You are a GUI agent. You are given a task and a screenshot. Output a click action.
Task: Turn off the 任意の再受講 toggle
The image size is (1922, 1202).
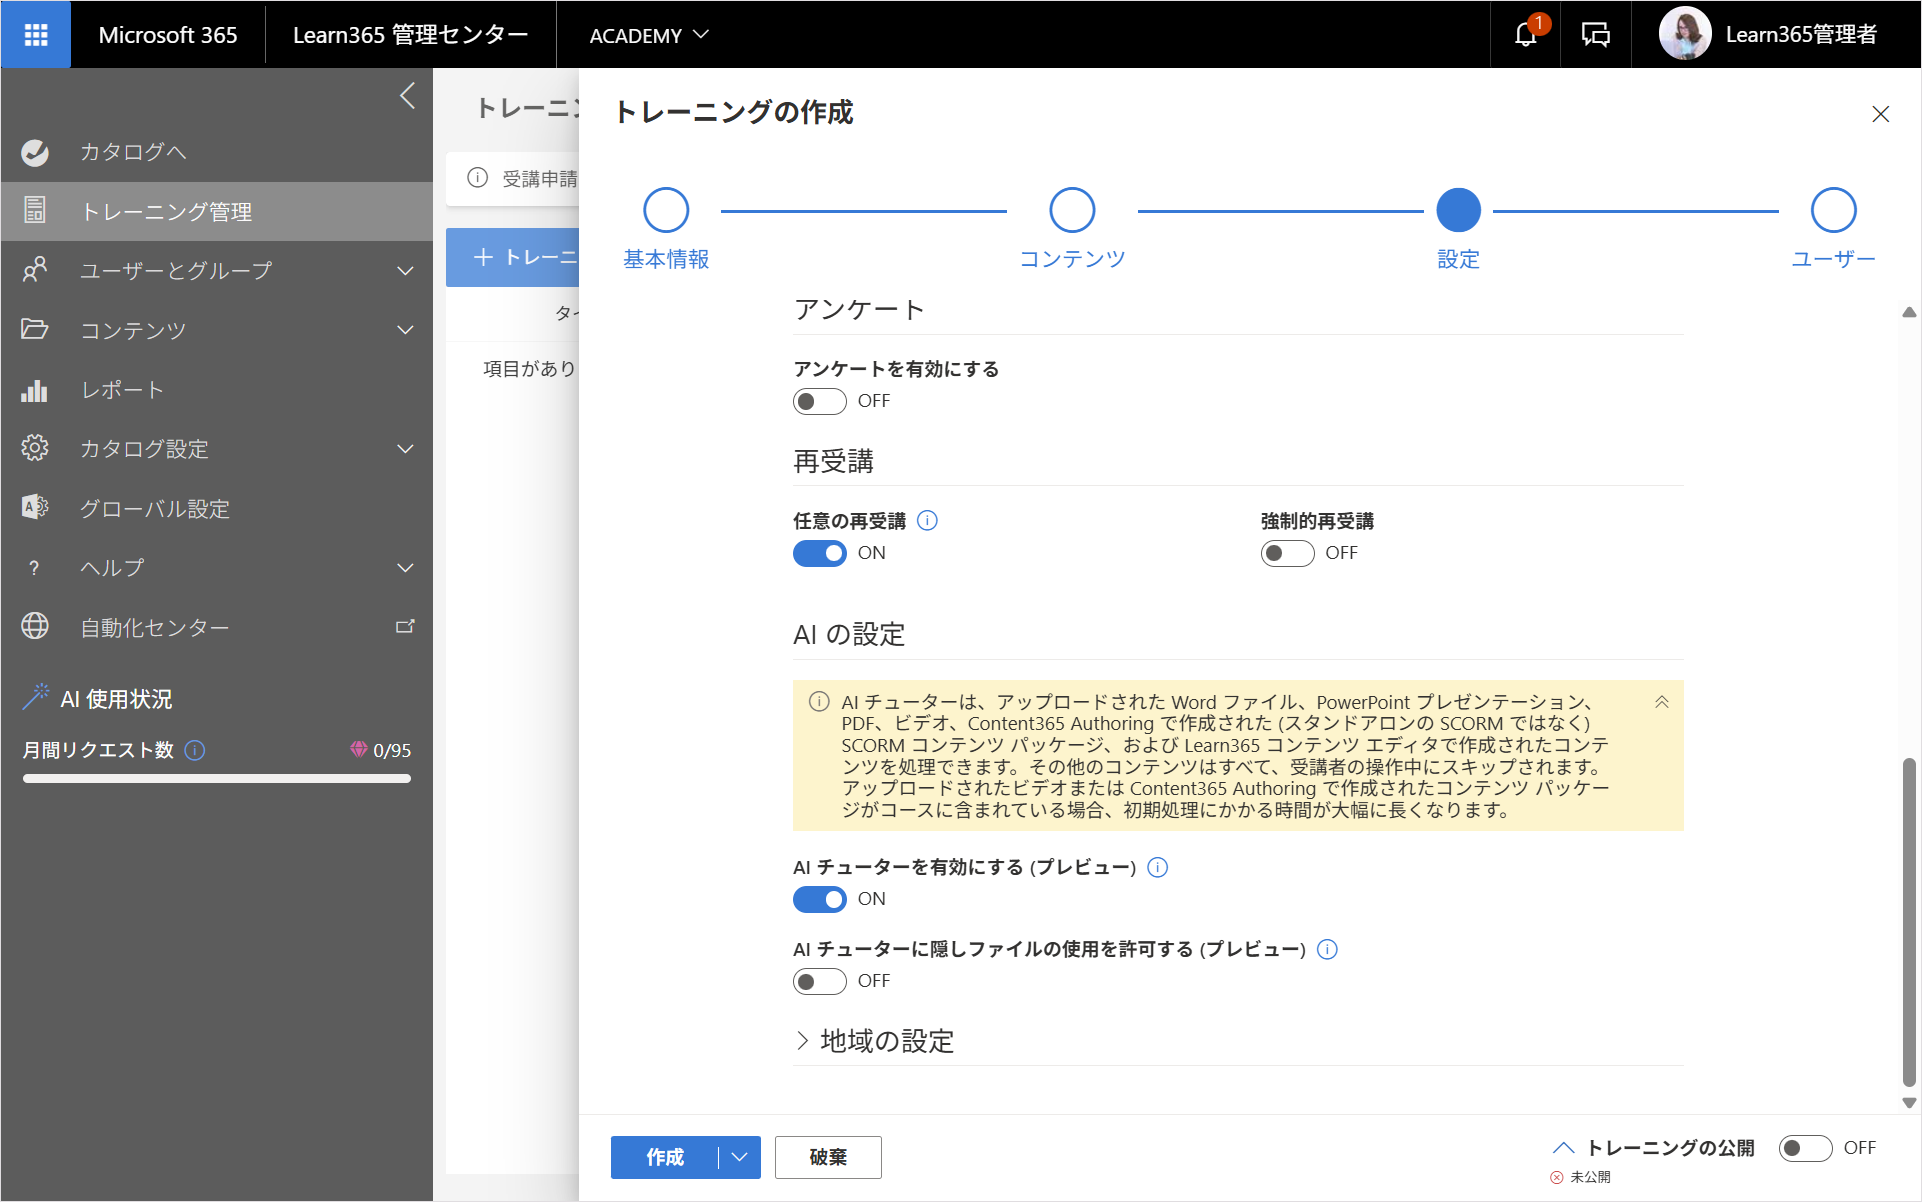pyautogui.click(x=819, y=553)
